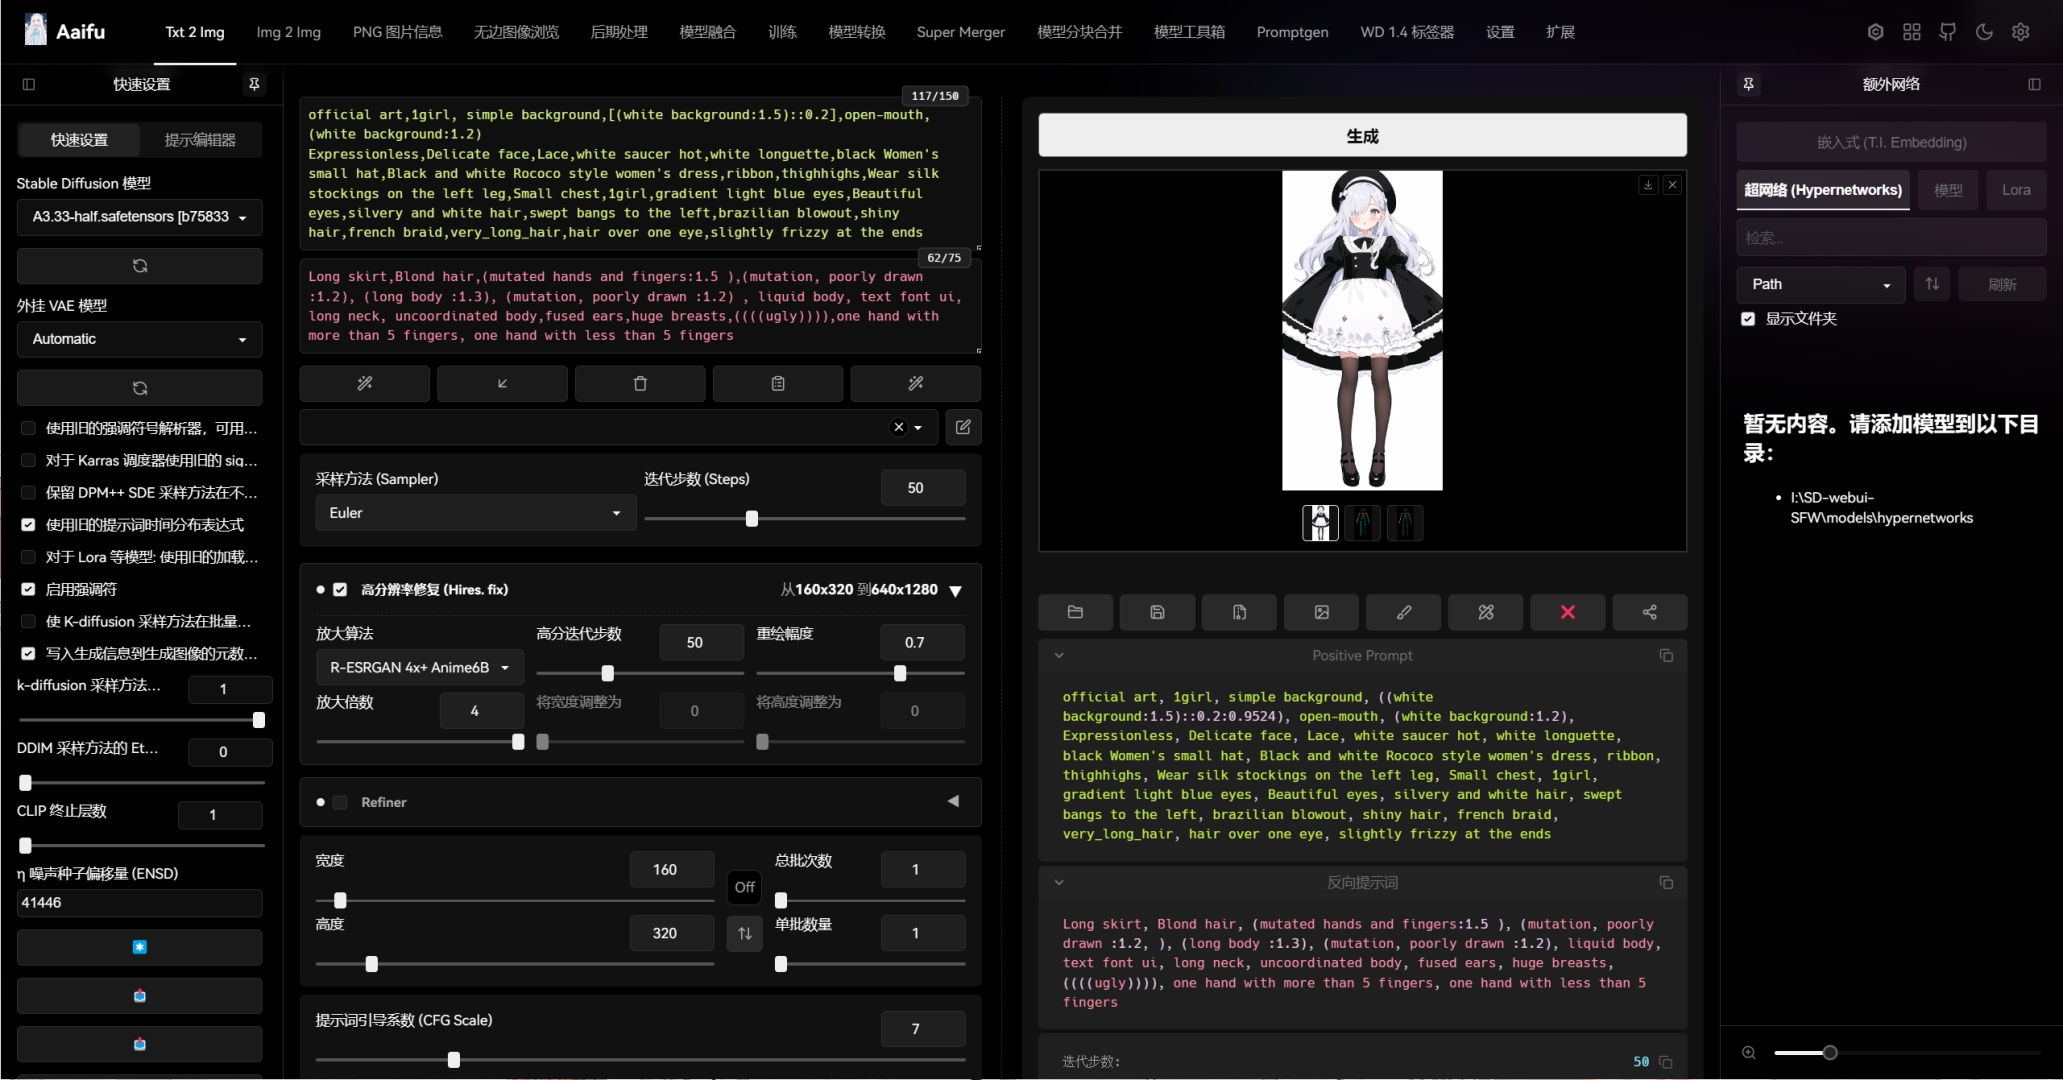The width and height of the screenshot is (2063, 1080).
Task: Click the ENSD input field showing 41446
Action: pyautogui.click(x=140, y=903)
